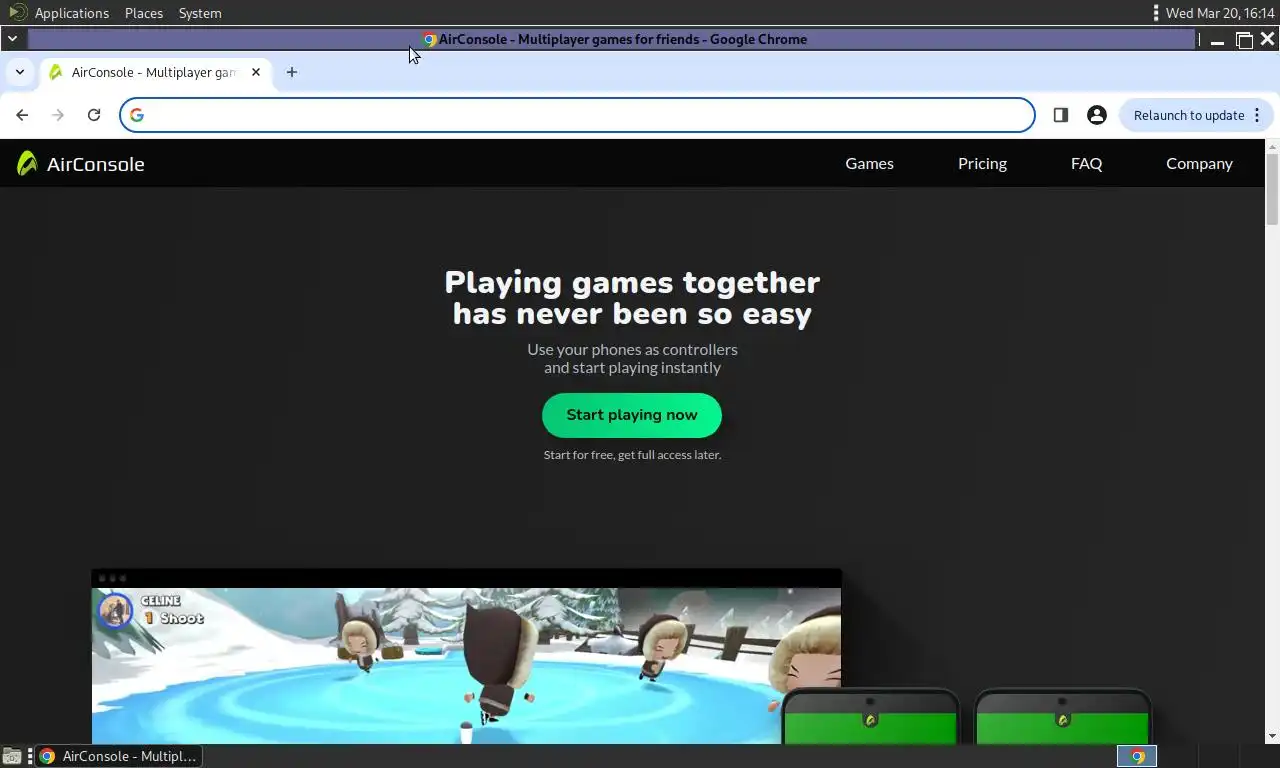The width and height of the screenshot is (1280, 768).
Task: Open a new tab with the plus icon
Action: tap(292, 72)
